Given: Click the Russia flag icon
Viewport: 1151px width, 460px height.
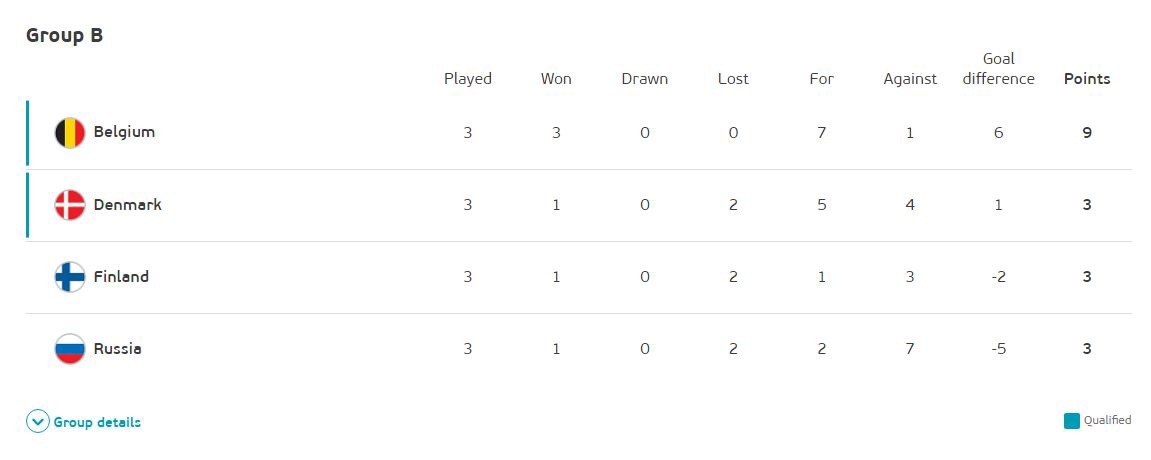Looking at the screenshot, I should (69, 349).
